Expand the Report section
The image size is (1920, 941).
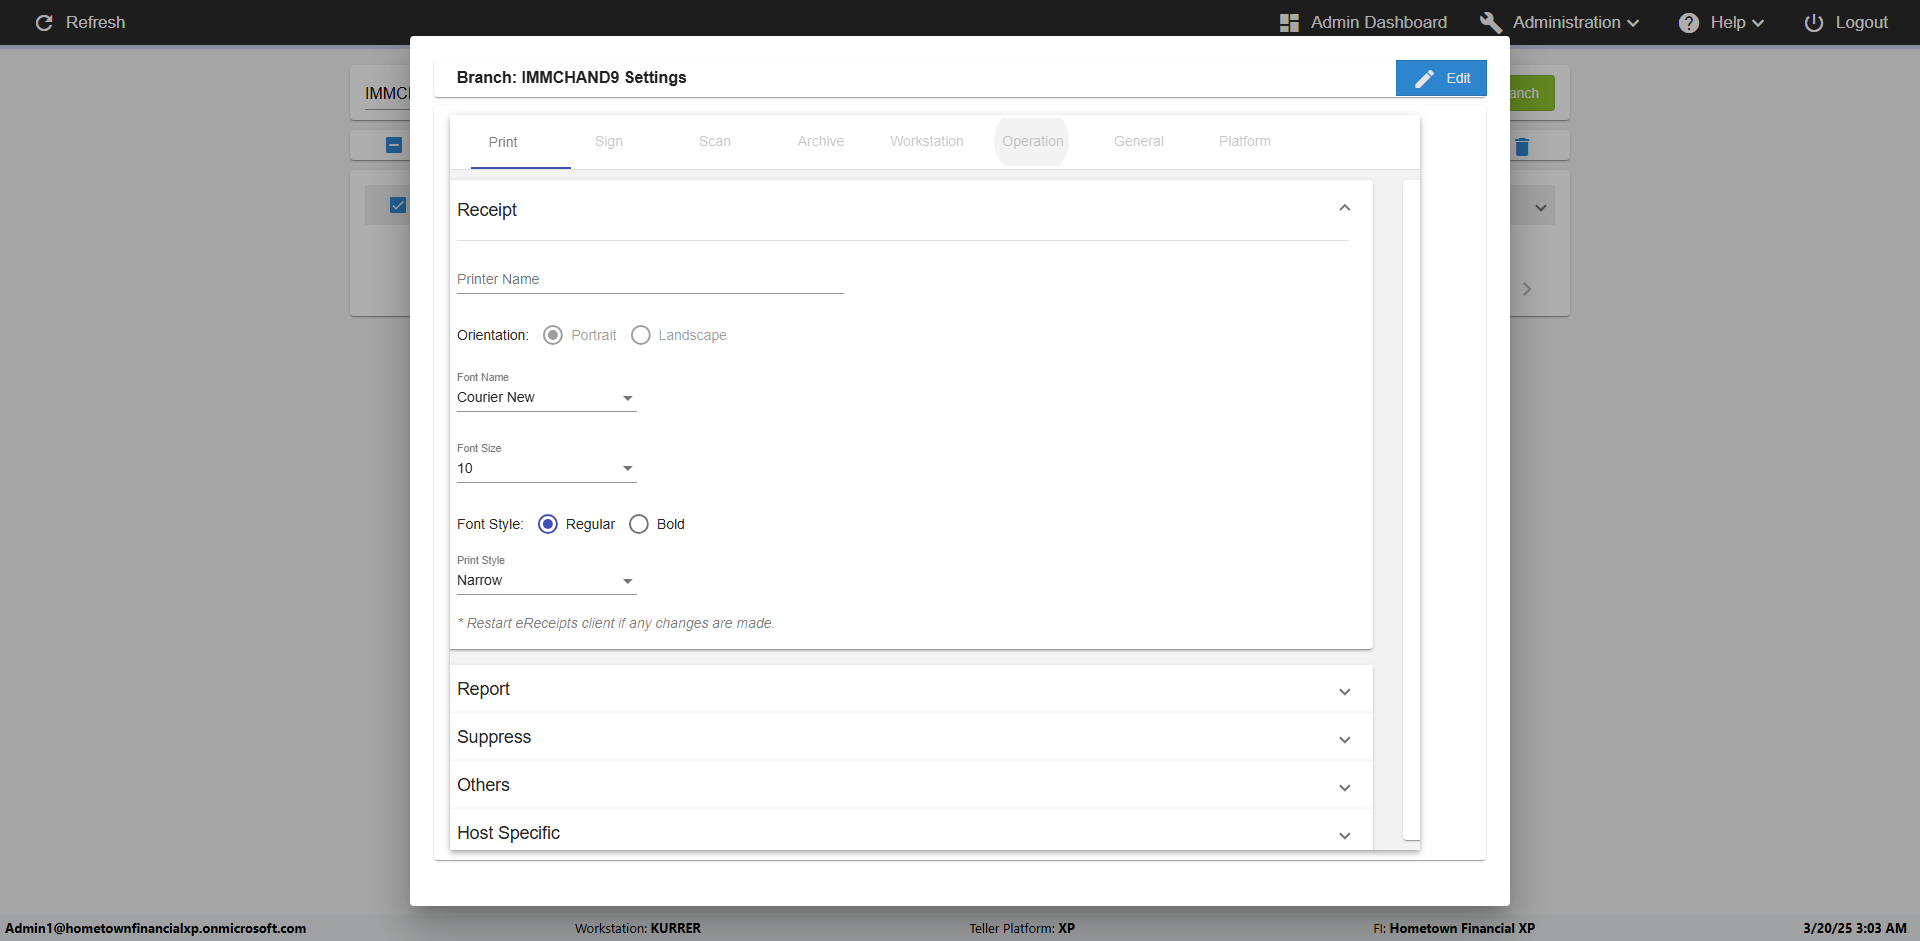point(1344,691)
